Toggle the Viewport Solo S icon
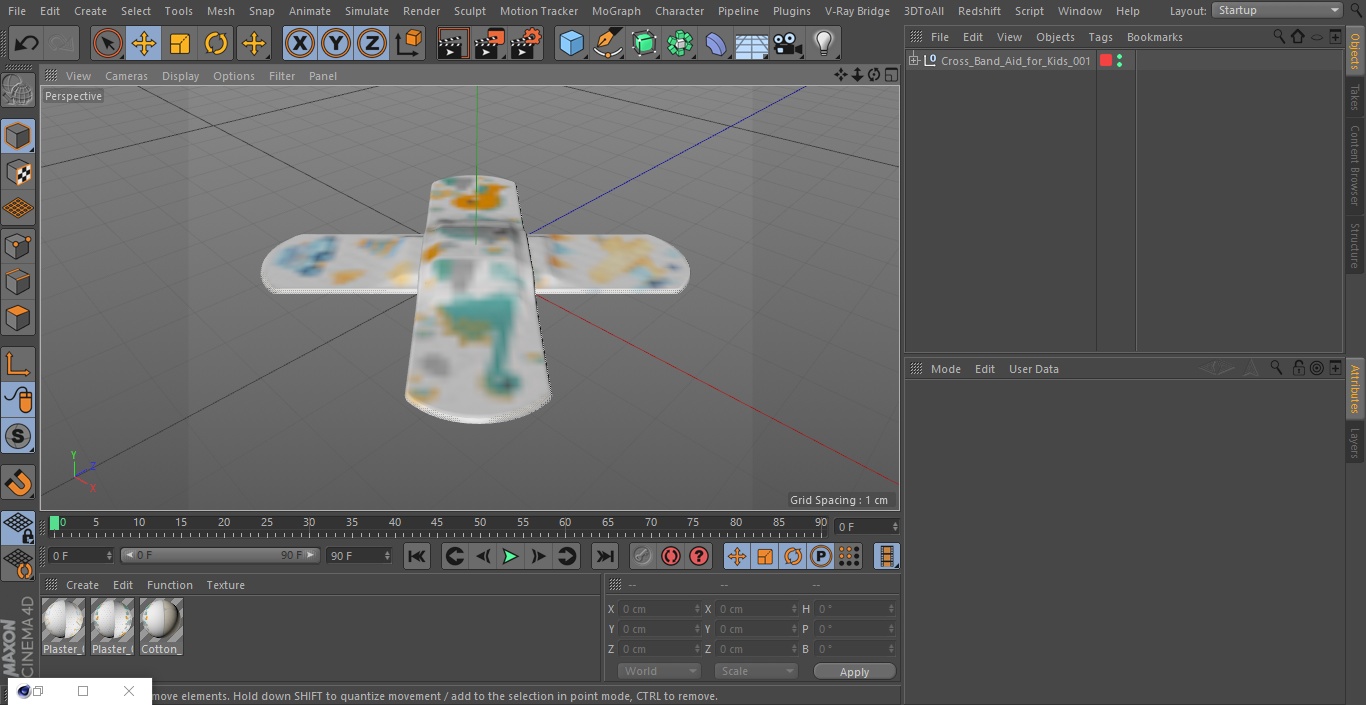The image size is (1366, 705). coord(18,436)
